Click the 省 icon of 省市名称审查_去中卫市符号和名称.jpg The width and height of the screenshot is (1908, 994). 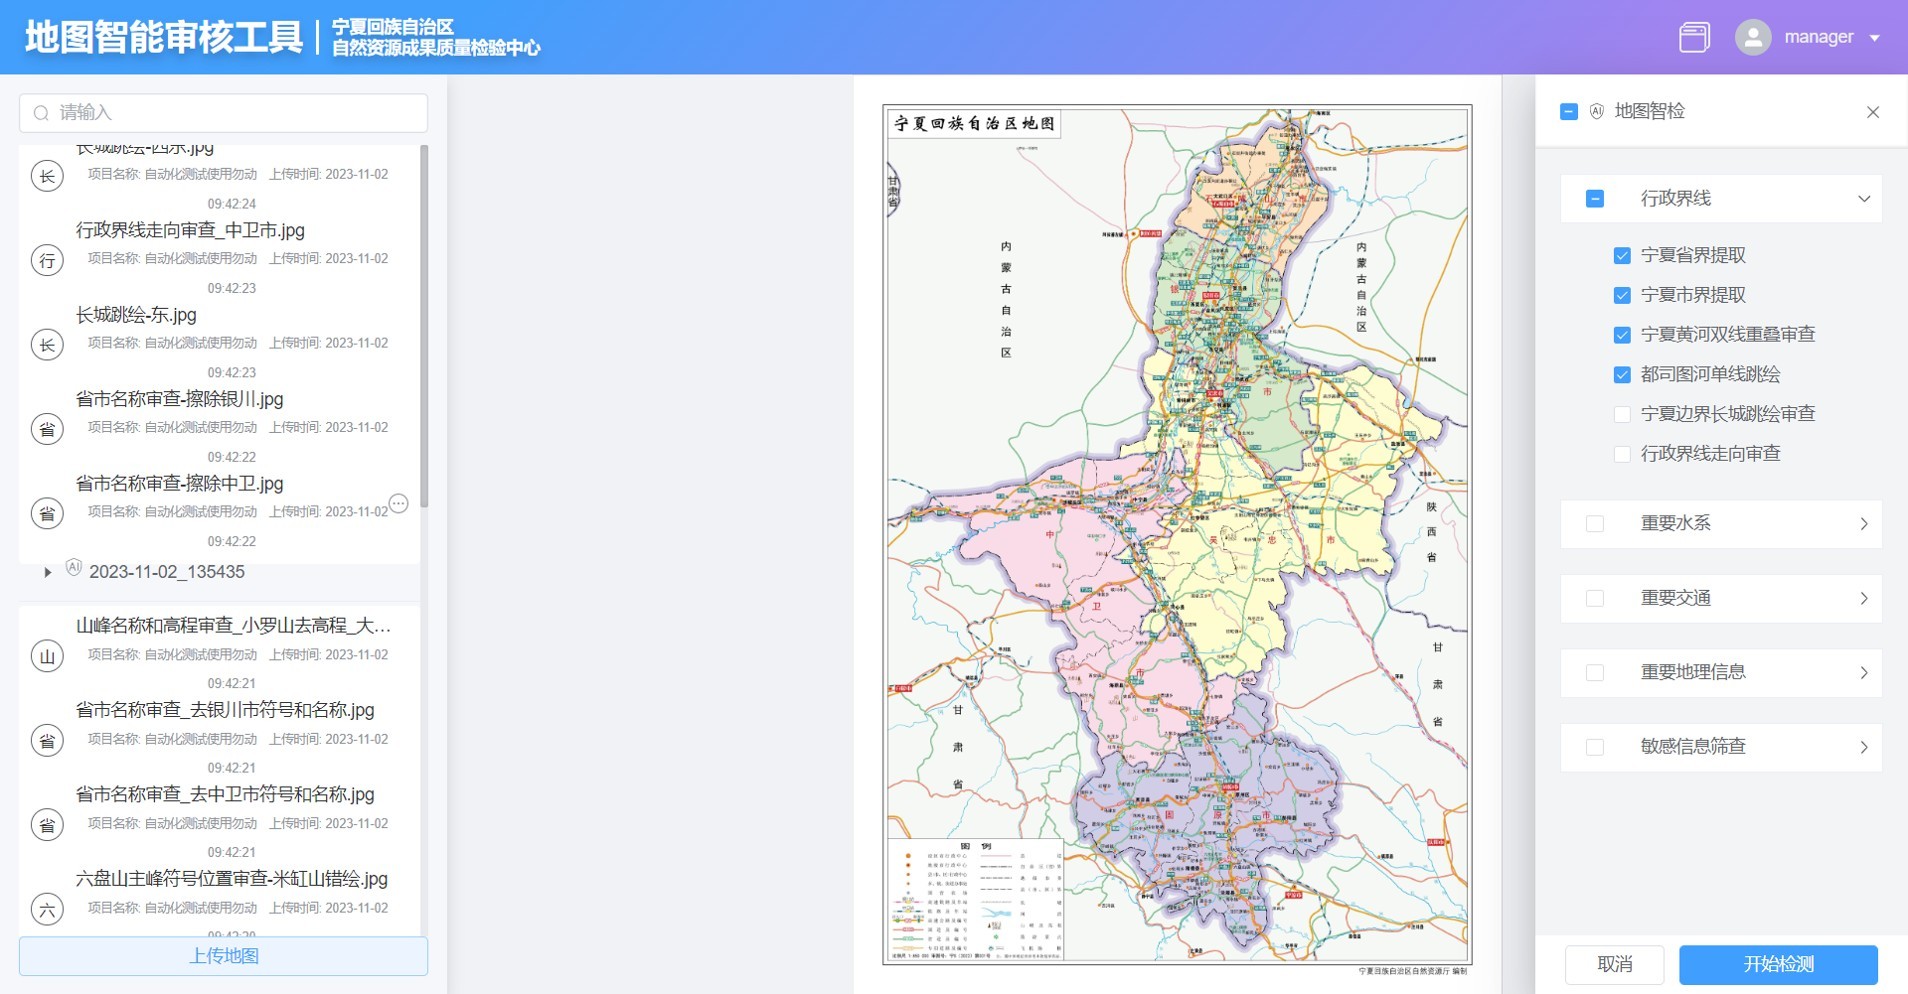click(47, 825)
